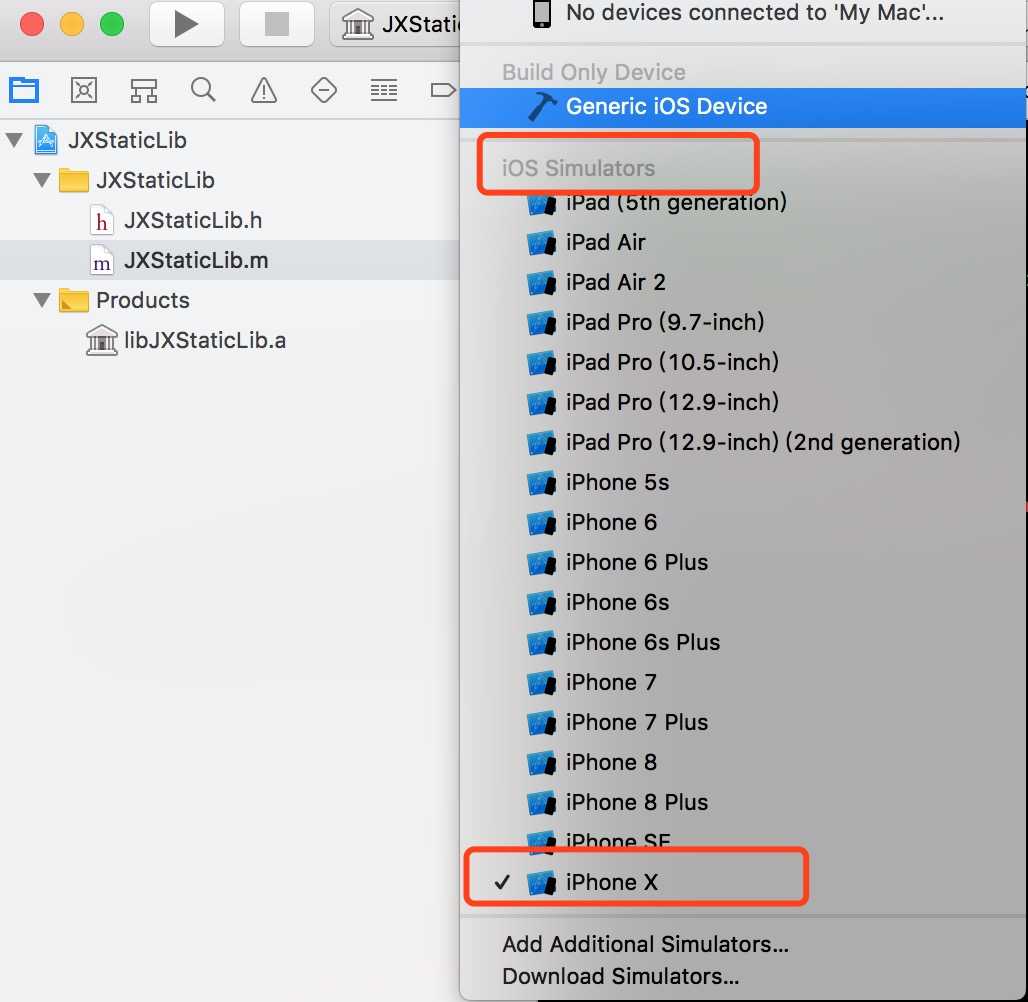Choose Generic iOS Device destination
Image resolution: width=1028 pixels, height=1002 pixels.
(743, 106)
